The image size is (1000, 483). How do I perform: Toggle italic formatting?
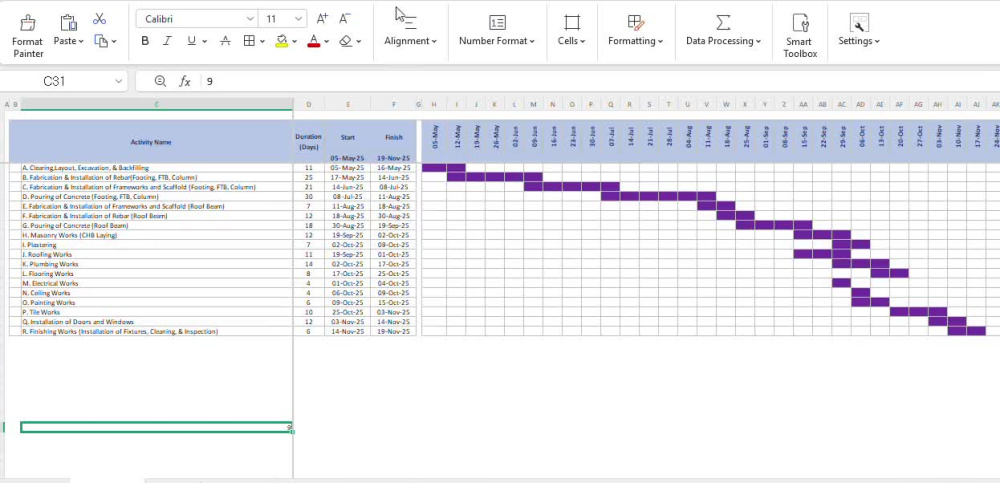click(167, 41)
